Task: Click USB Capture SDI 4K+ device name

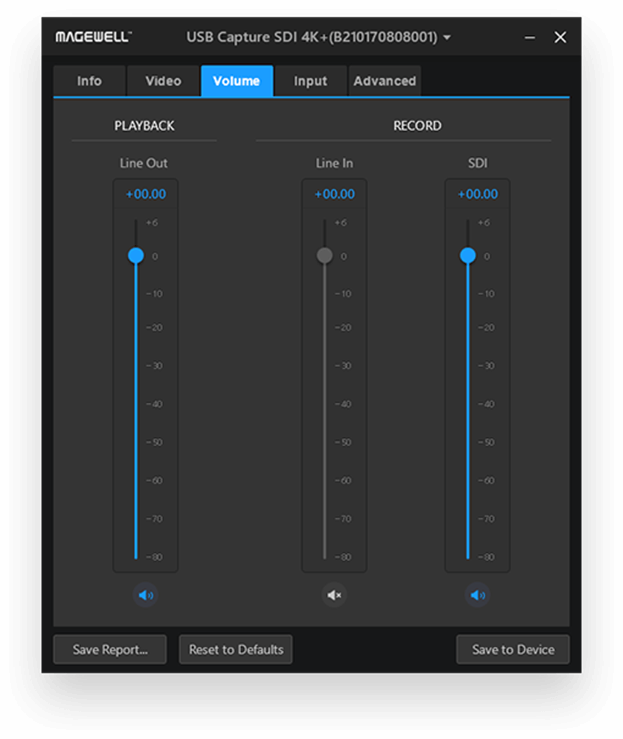Action: pyautogui.click(x=312, y=37)
